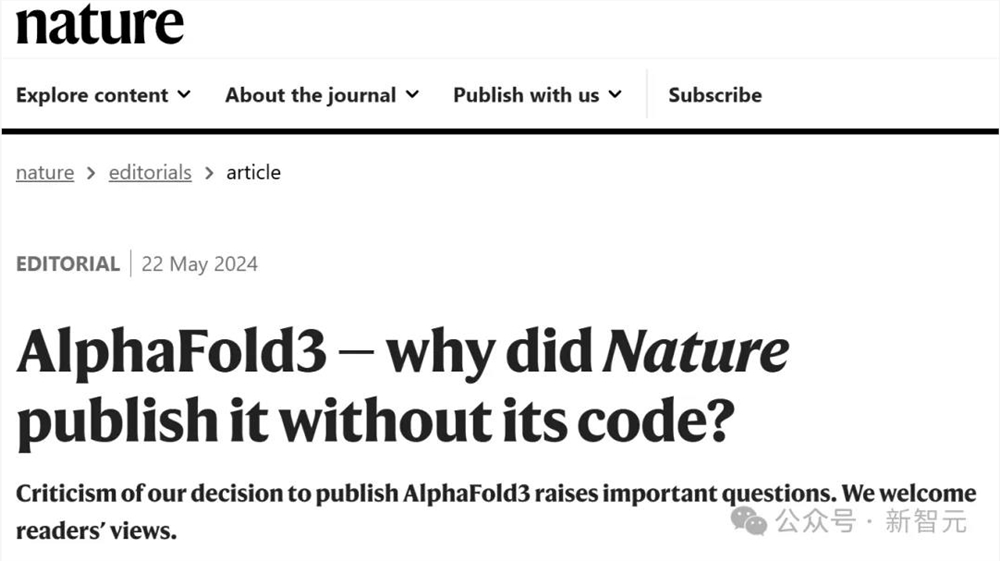The height and width of the screenshot is (561, 1000).
Task: Click the 22 May 2024 date
Action: tap(200, 264)
